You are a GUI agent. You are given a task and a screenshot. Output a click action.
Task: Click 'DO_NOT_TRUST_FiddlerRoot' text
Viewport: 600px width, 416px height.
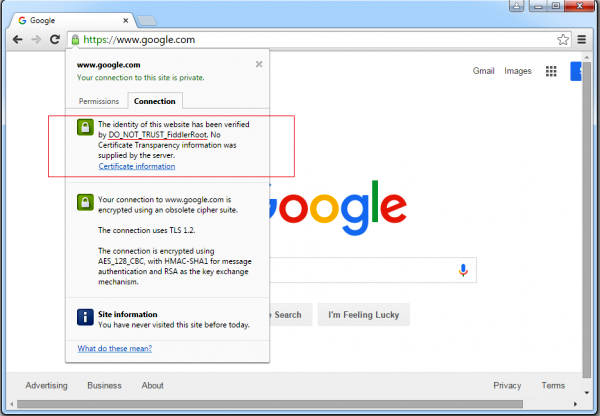[x=158, y=135]
